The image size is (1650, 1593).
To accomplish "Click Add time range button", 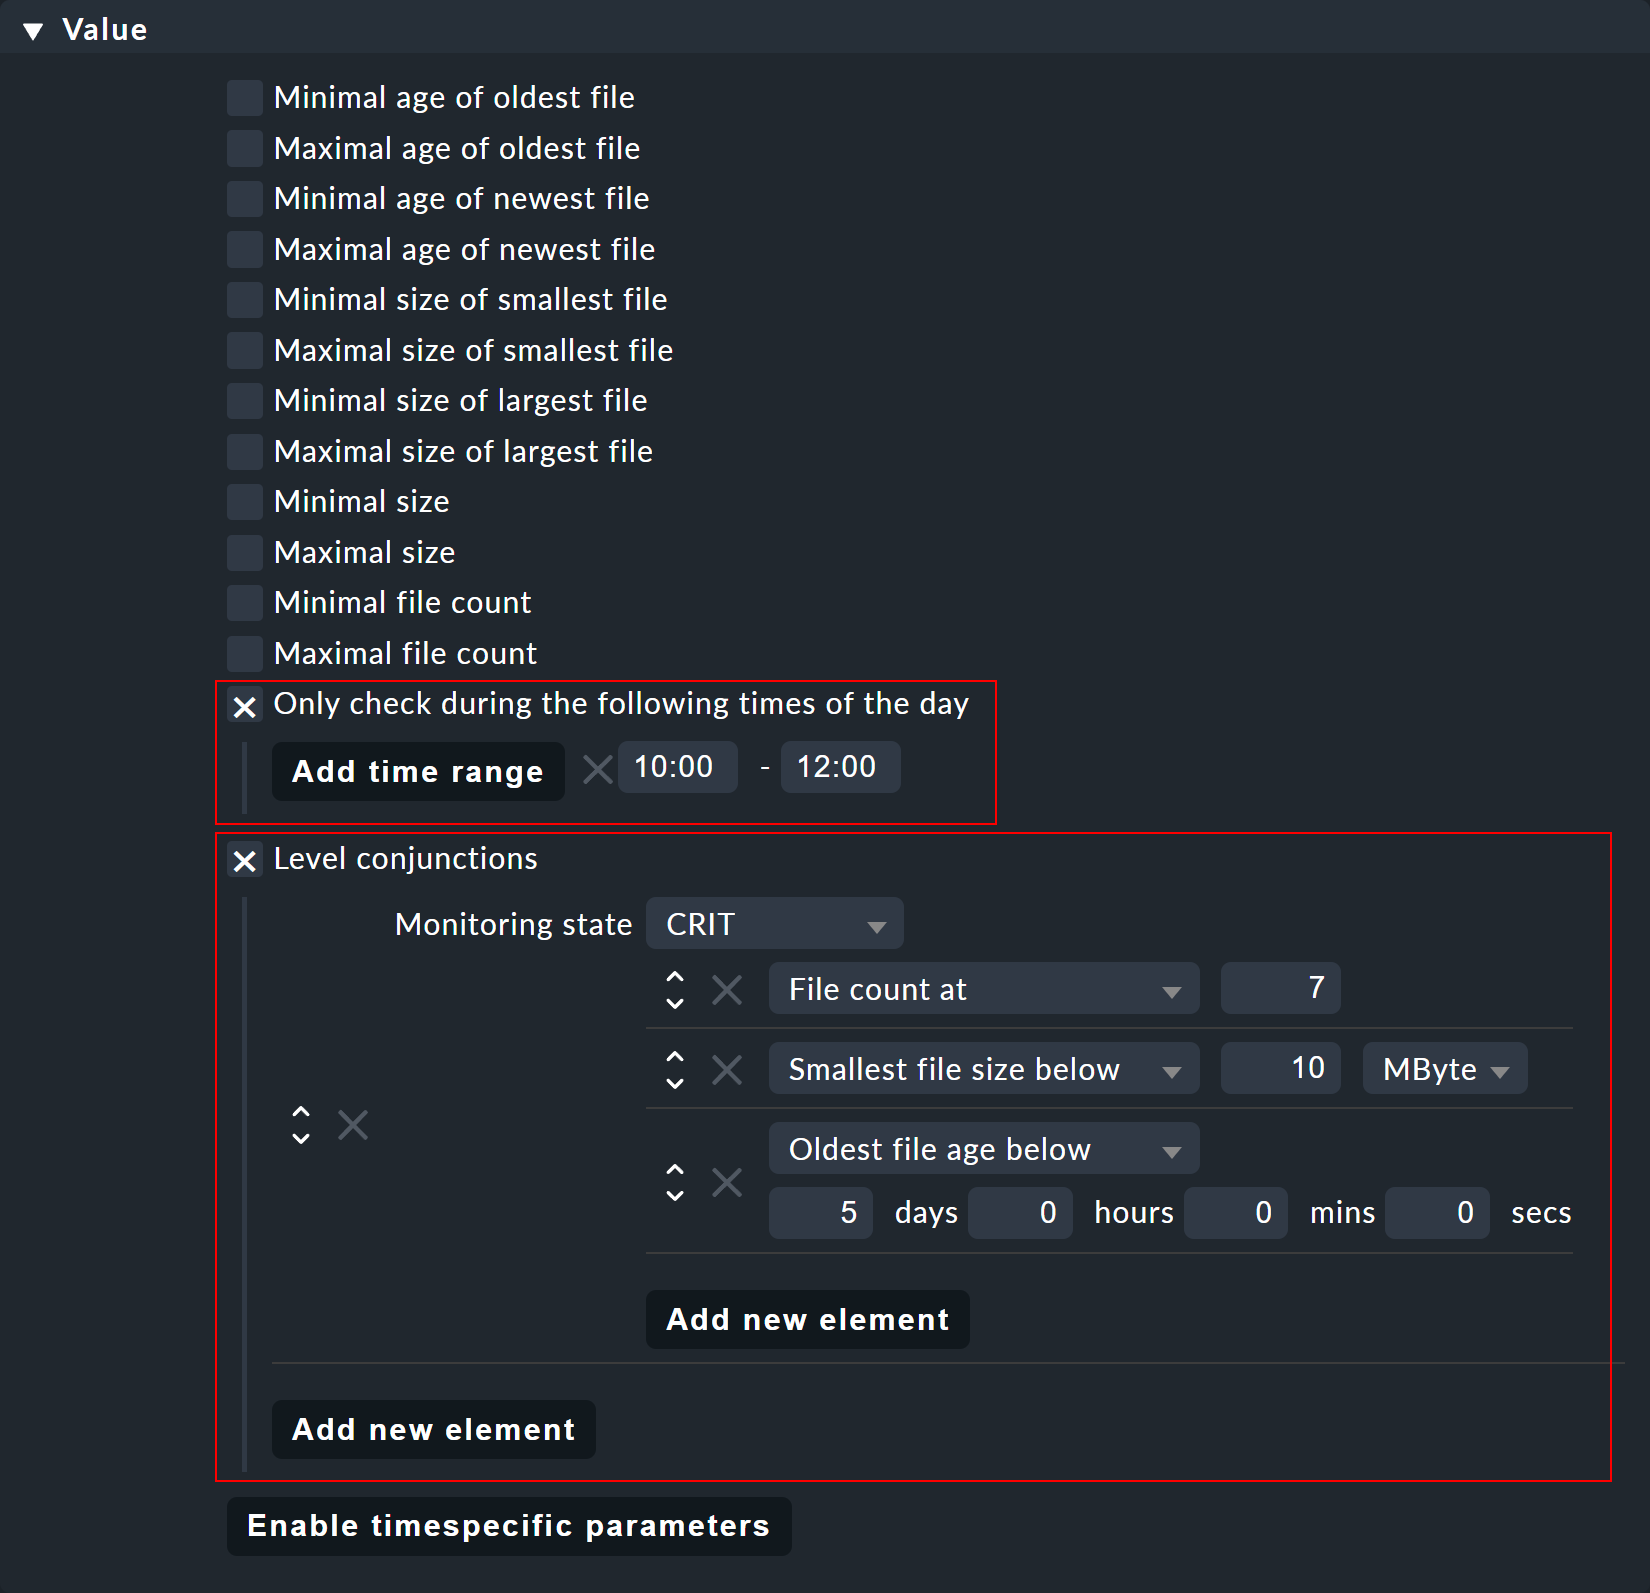I will pos(418,771).
